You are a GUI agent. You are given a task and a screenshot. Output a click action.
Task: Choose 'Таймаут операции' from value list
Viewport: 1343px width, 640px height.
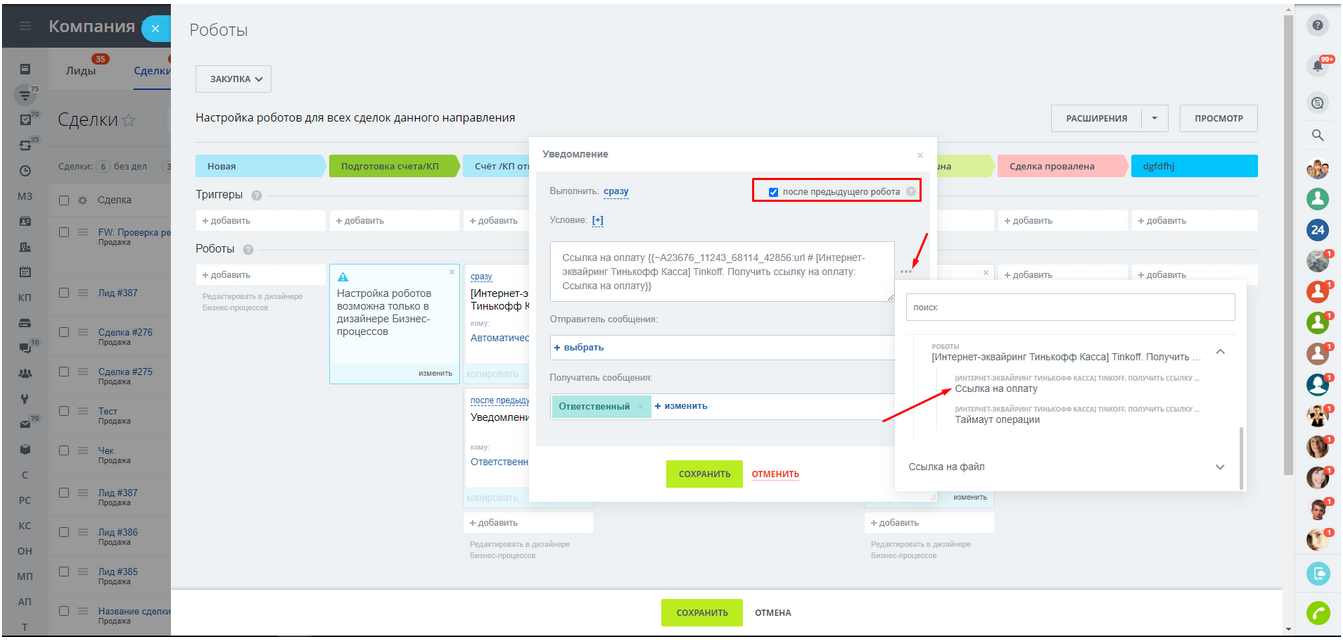[997, 419]
